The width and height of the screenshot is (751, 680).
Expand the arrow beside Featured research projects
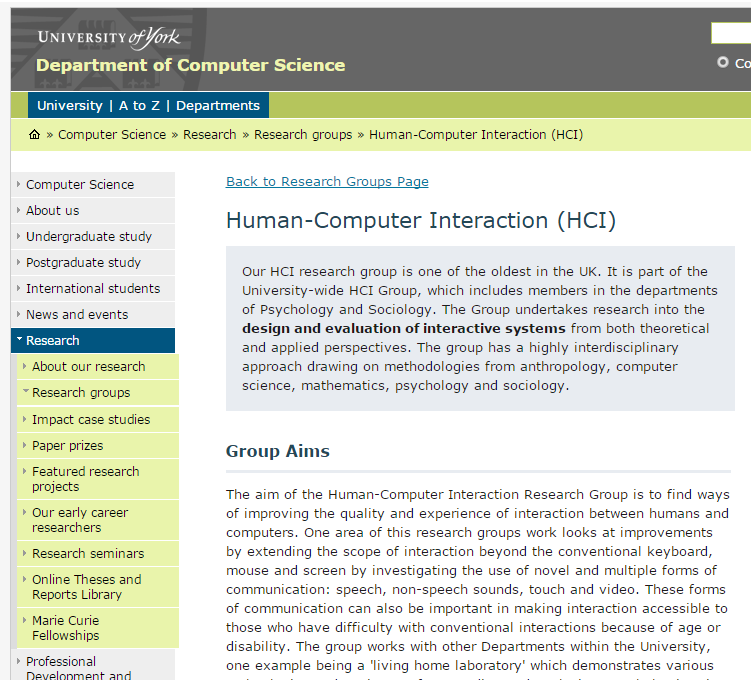(24, 471)
